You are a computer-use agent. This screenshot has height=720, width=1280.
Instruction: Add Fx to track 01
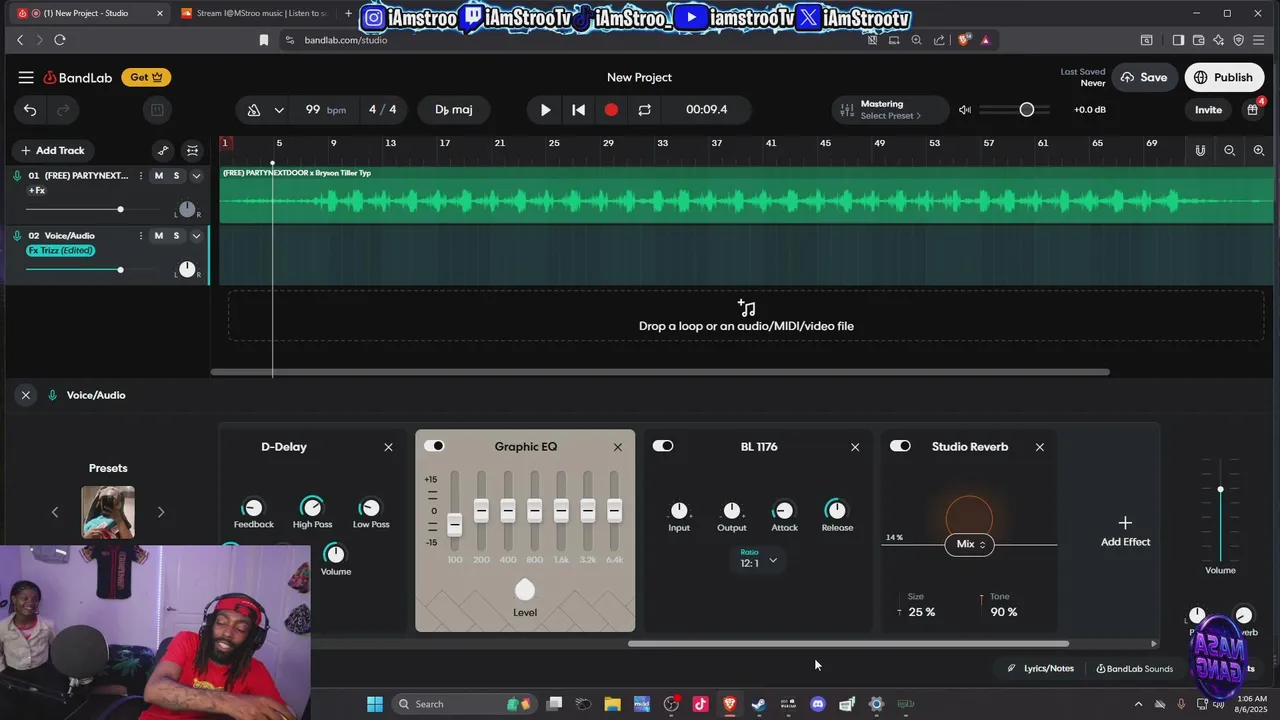pyautogui.click(x=37, y=190)
